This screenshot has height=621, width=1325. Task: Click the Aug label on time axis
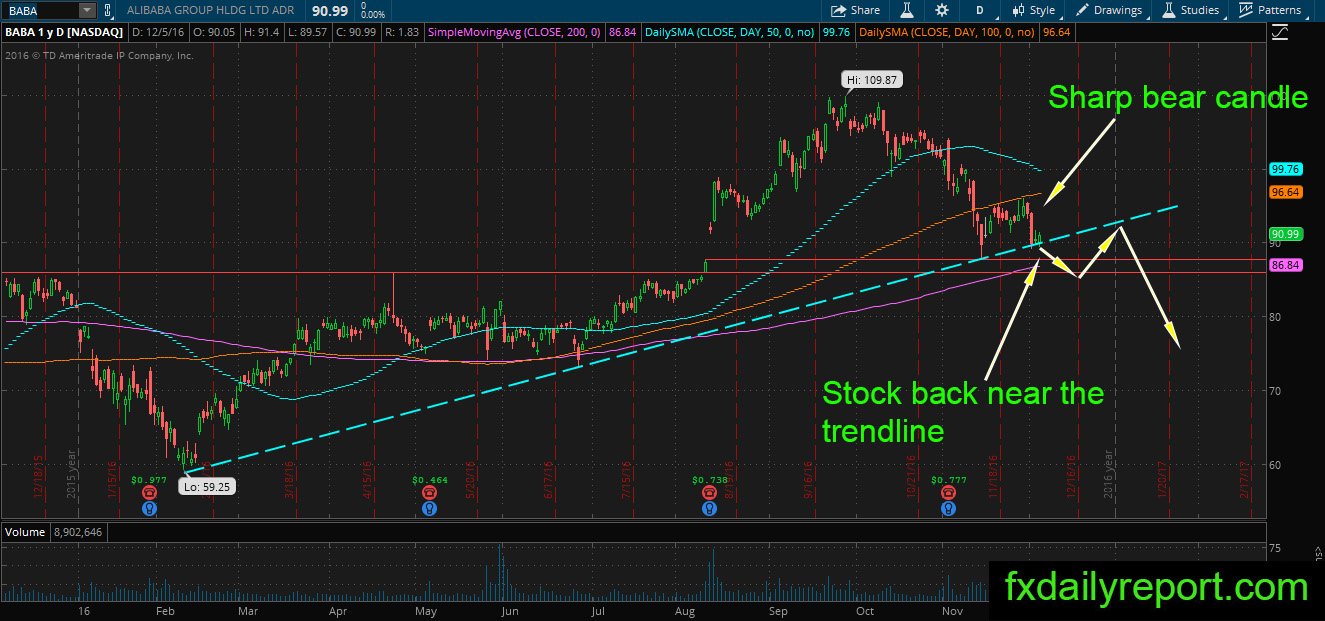point(685,610)
